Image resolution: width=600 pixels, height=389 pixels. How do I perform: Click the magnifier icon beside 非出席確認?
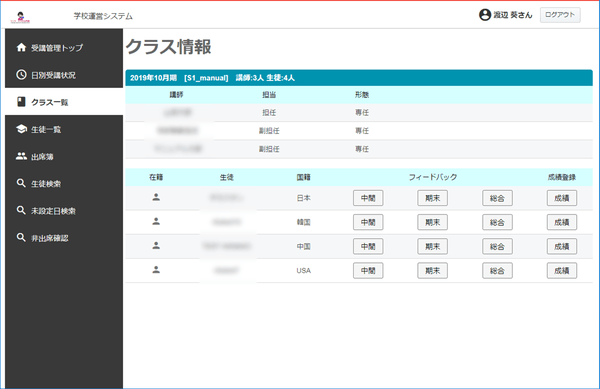tap(21, 238)
